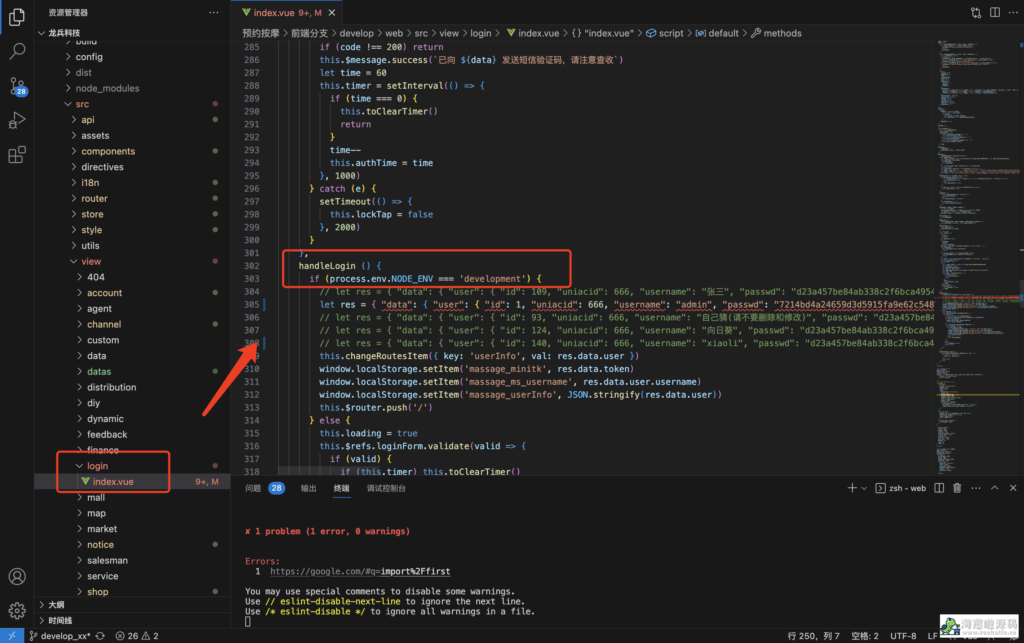1024x643 pixels.
Task: Open the google.com import/first error link
Action: [360, 571]
